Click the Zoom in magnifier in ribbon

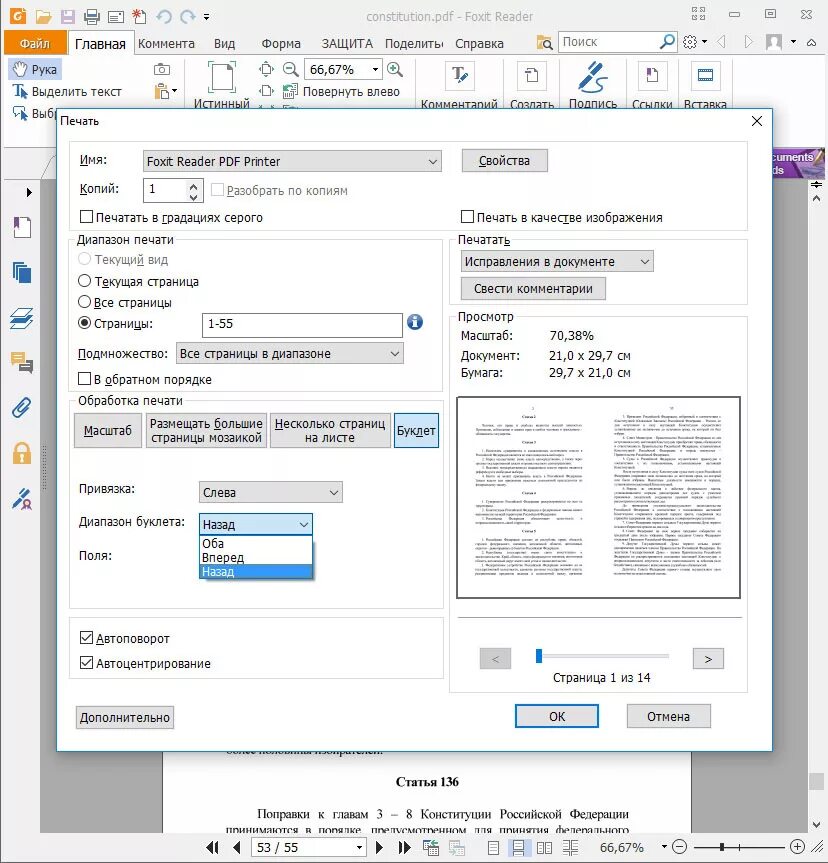pyautogui.click(x=395, y=69)
